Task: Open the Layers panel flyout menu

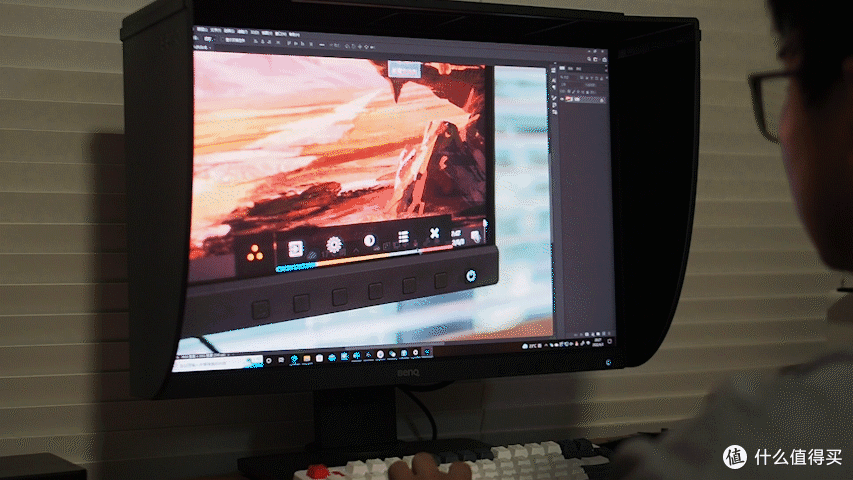Action: [605, 70]
